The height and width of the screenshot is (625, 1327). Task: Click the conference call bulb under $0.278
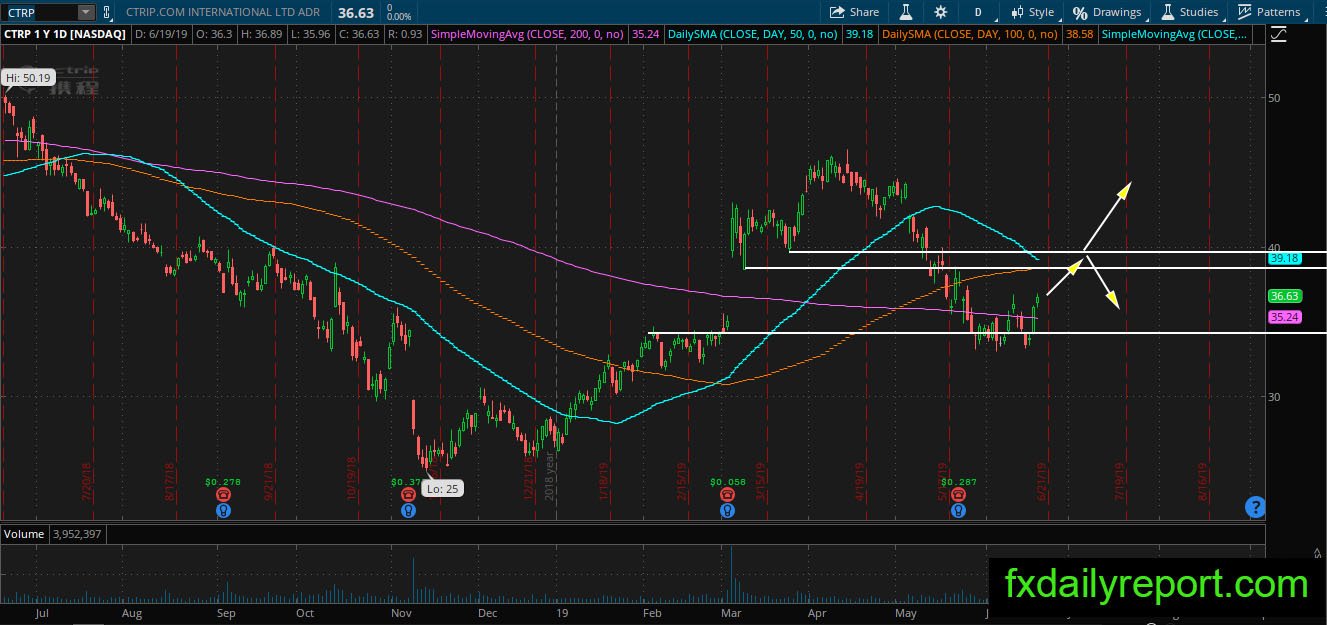[222, 510]
